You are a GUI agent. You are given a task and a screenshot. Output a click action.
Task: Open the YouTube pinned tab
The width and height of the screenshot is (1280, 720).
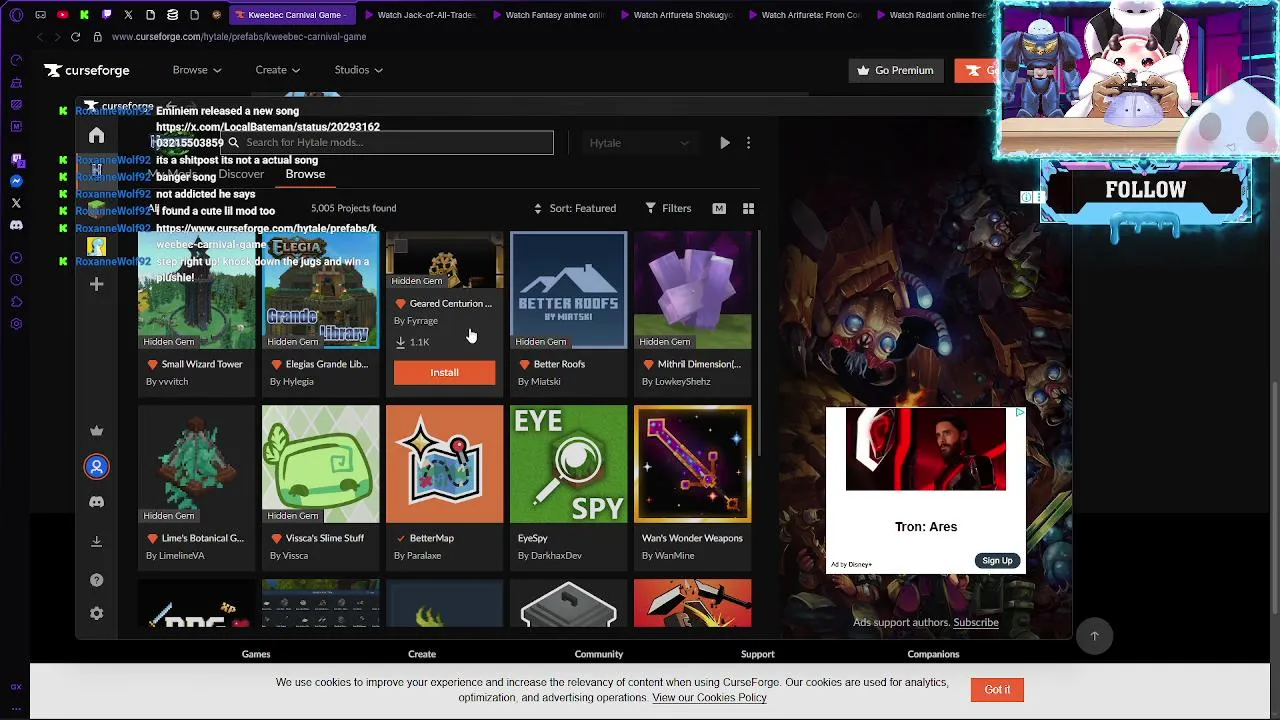click(x=62, y=15)
